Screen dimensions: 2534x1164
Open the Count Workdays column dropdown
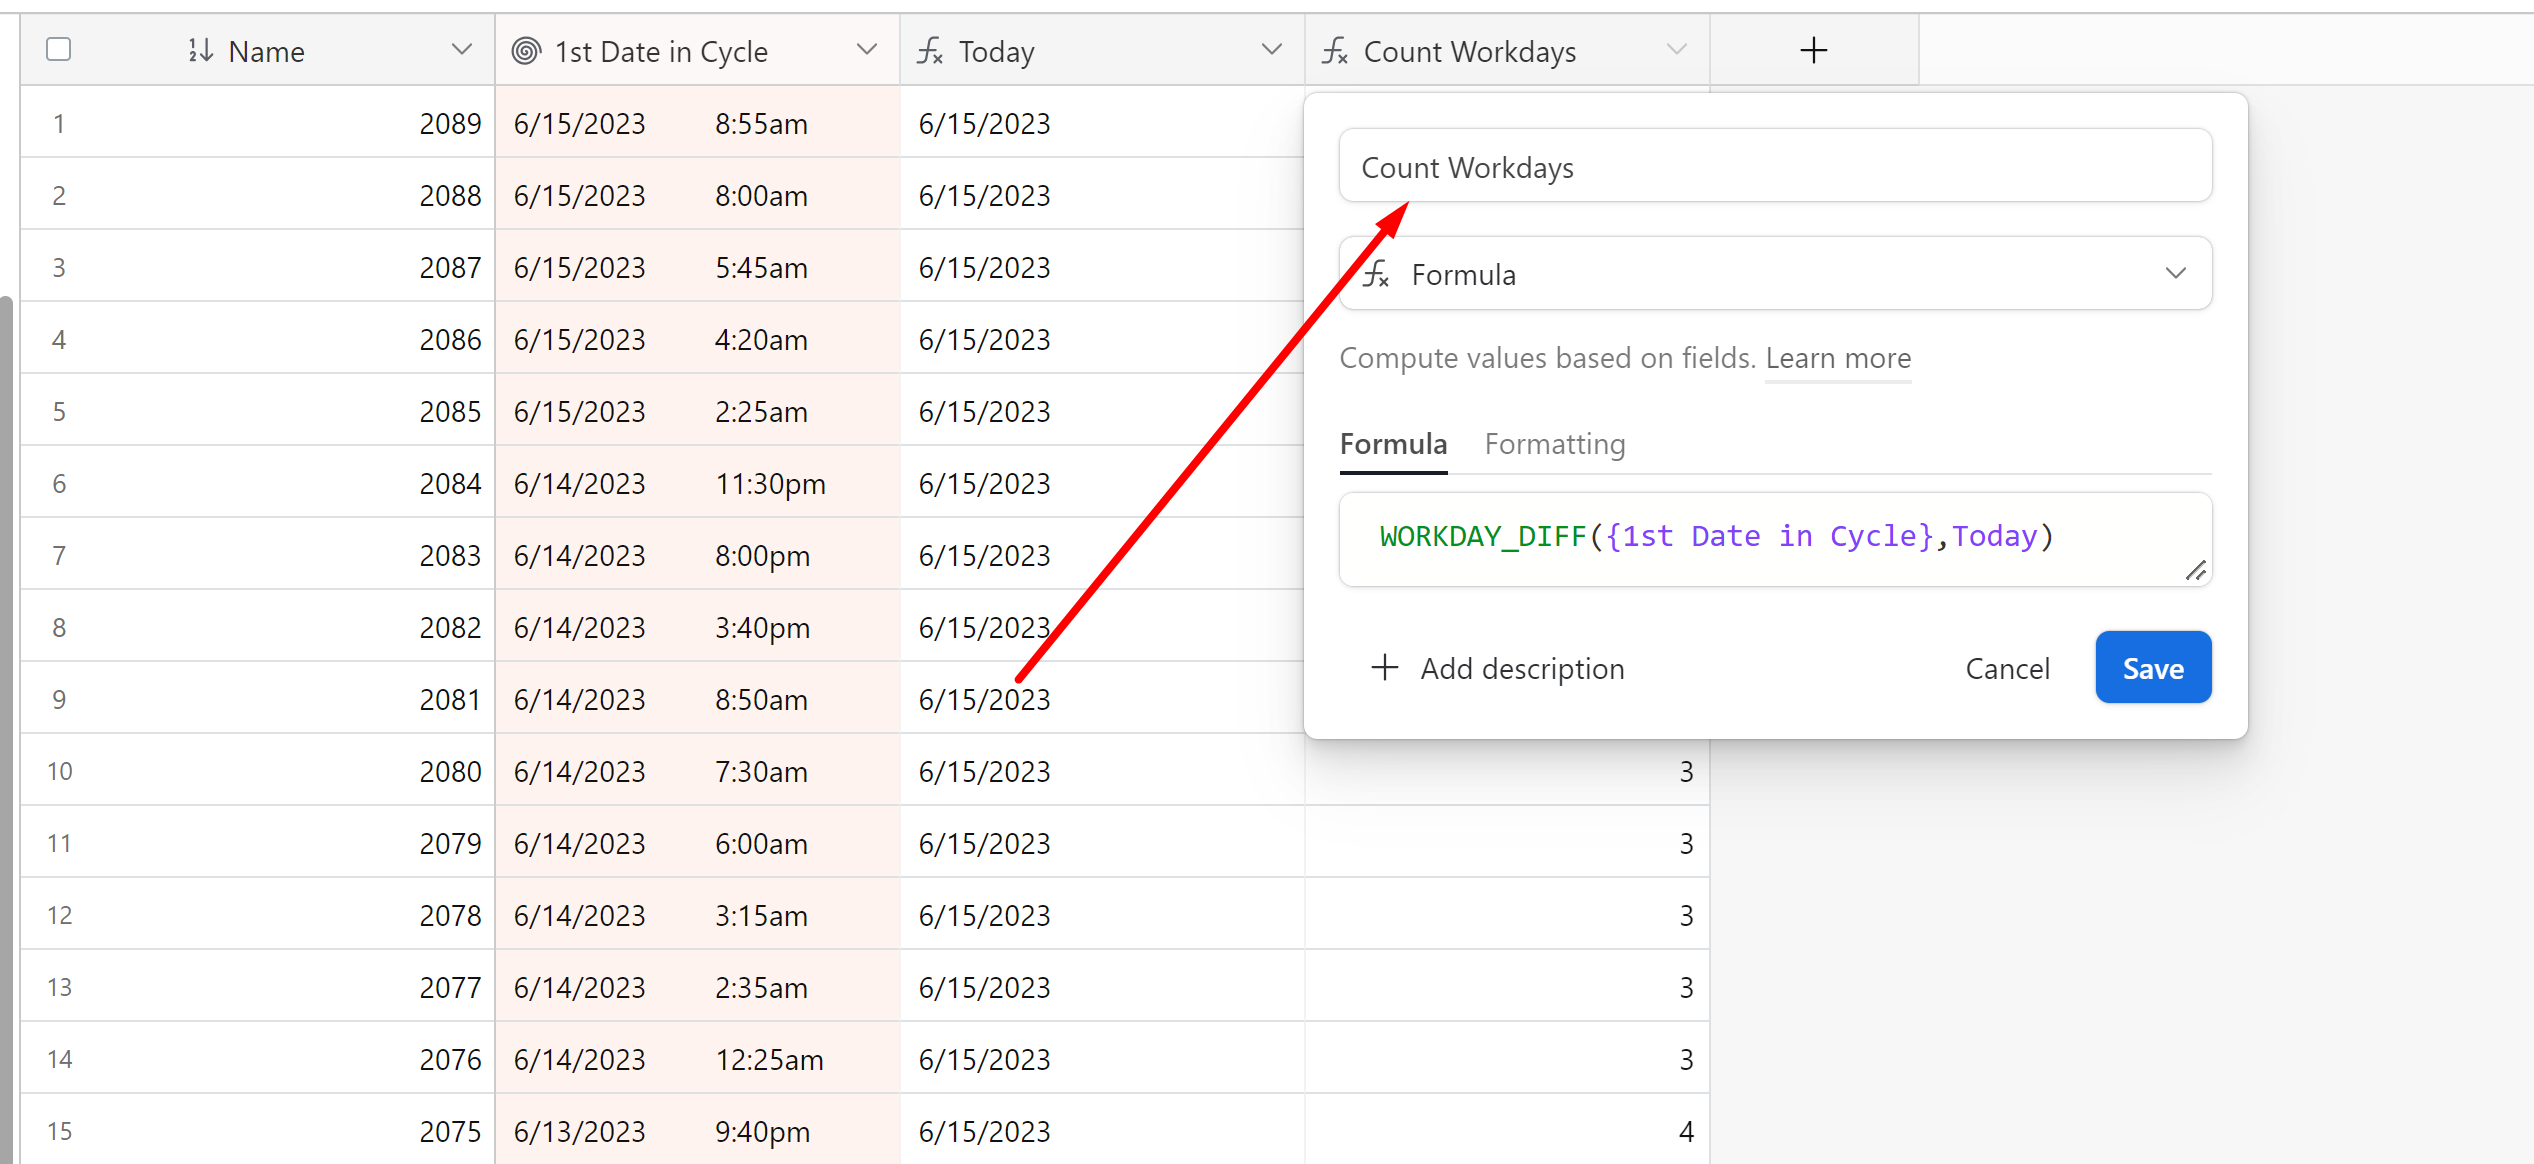coord(1677,50)
